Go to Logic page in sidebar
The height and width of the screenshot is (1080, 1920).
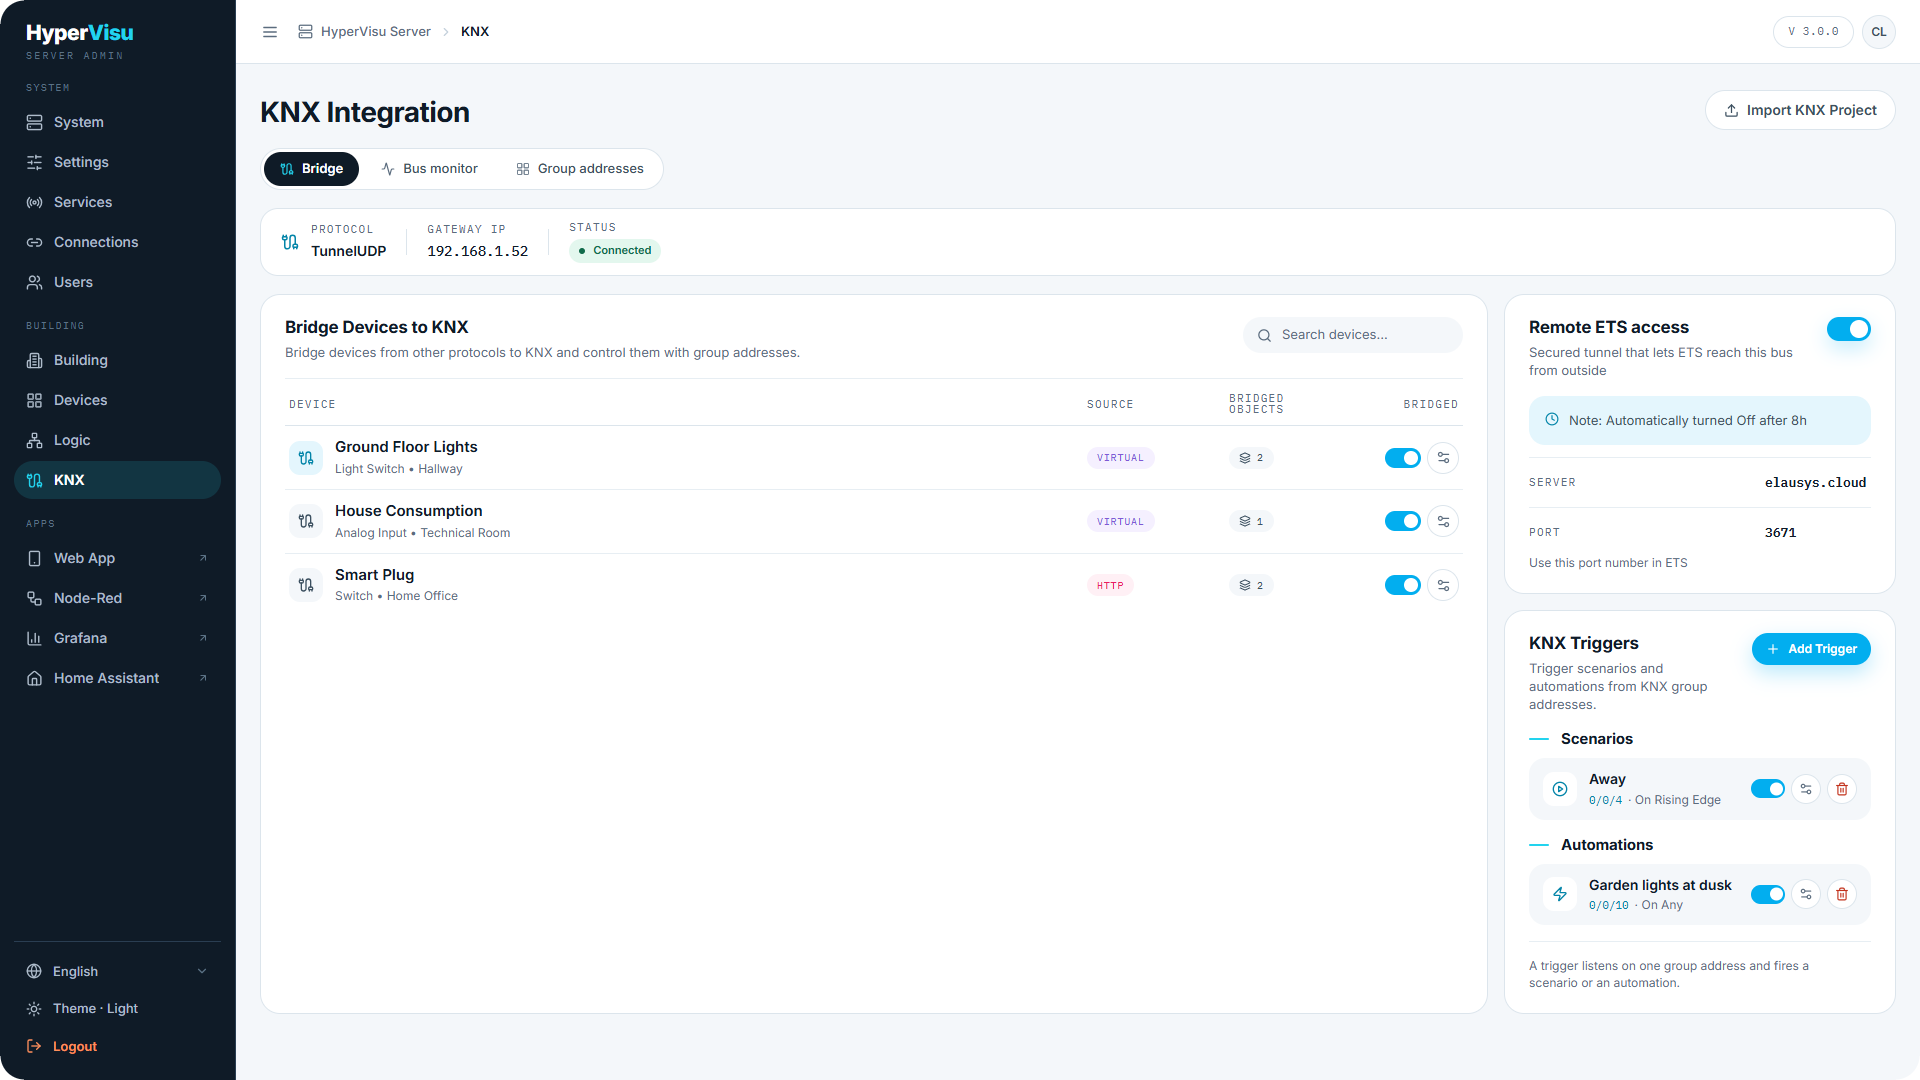point(118,440)
